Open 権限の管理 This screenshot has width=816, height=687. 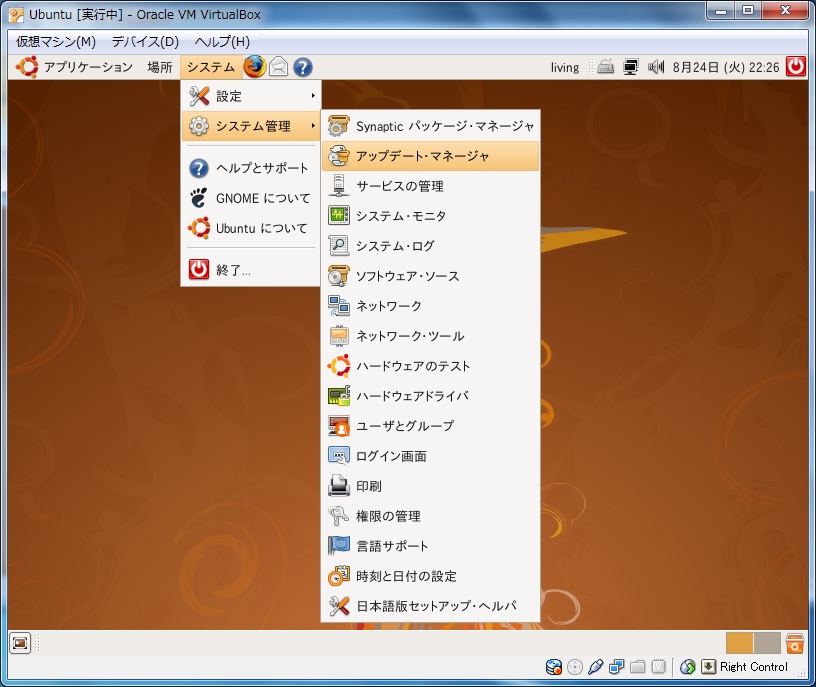(430, 516)
